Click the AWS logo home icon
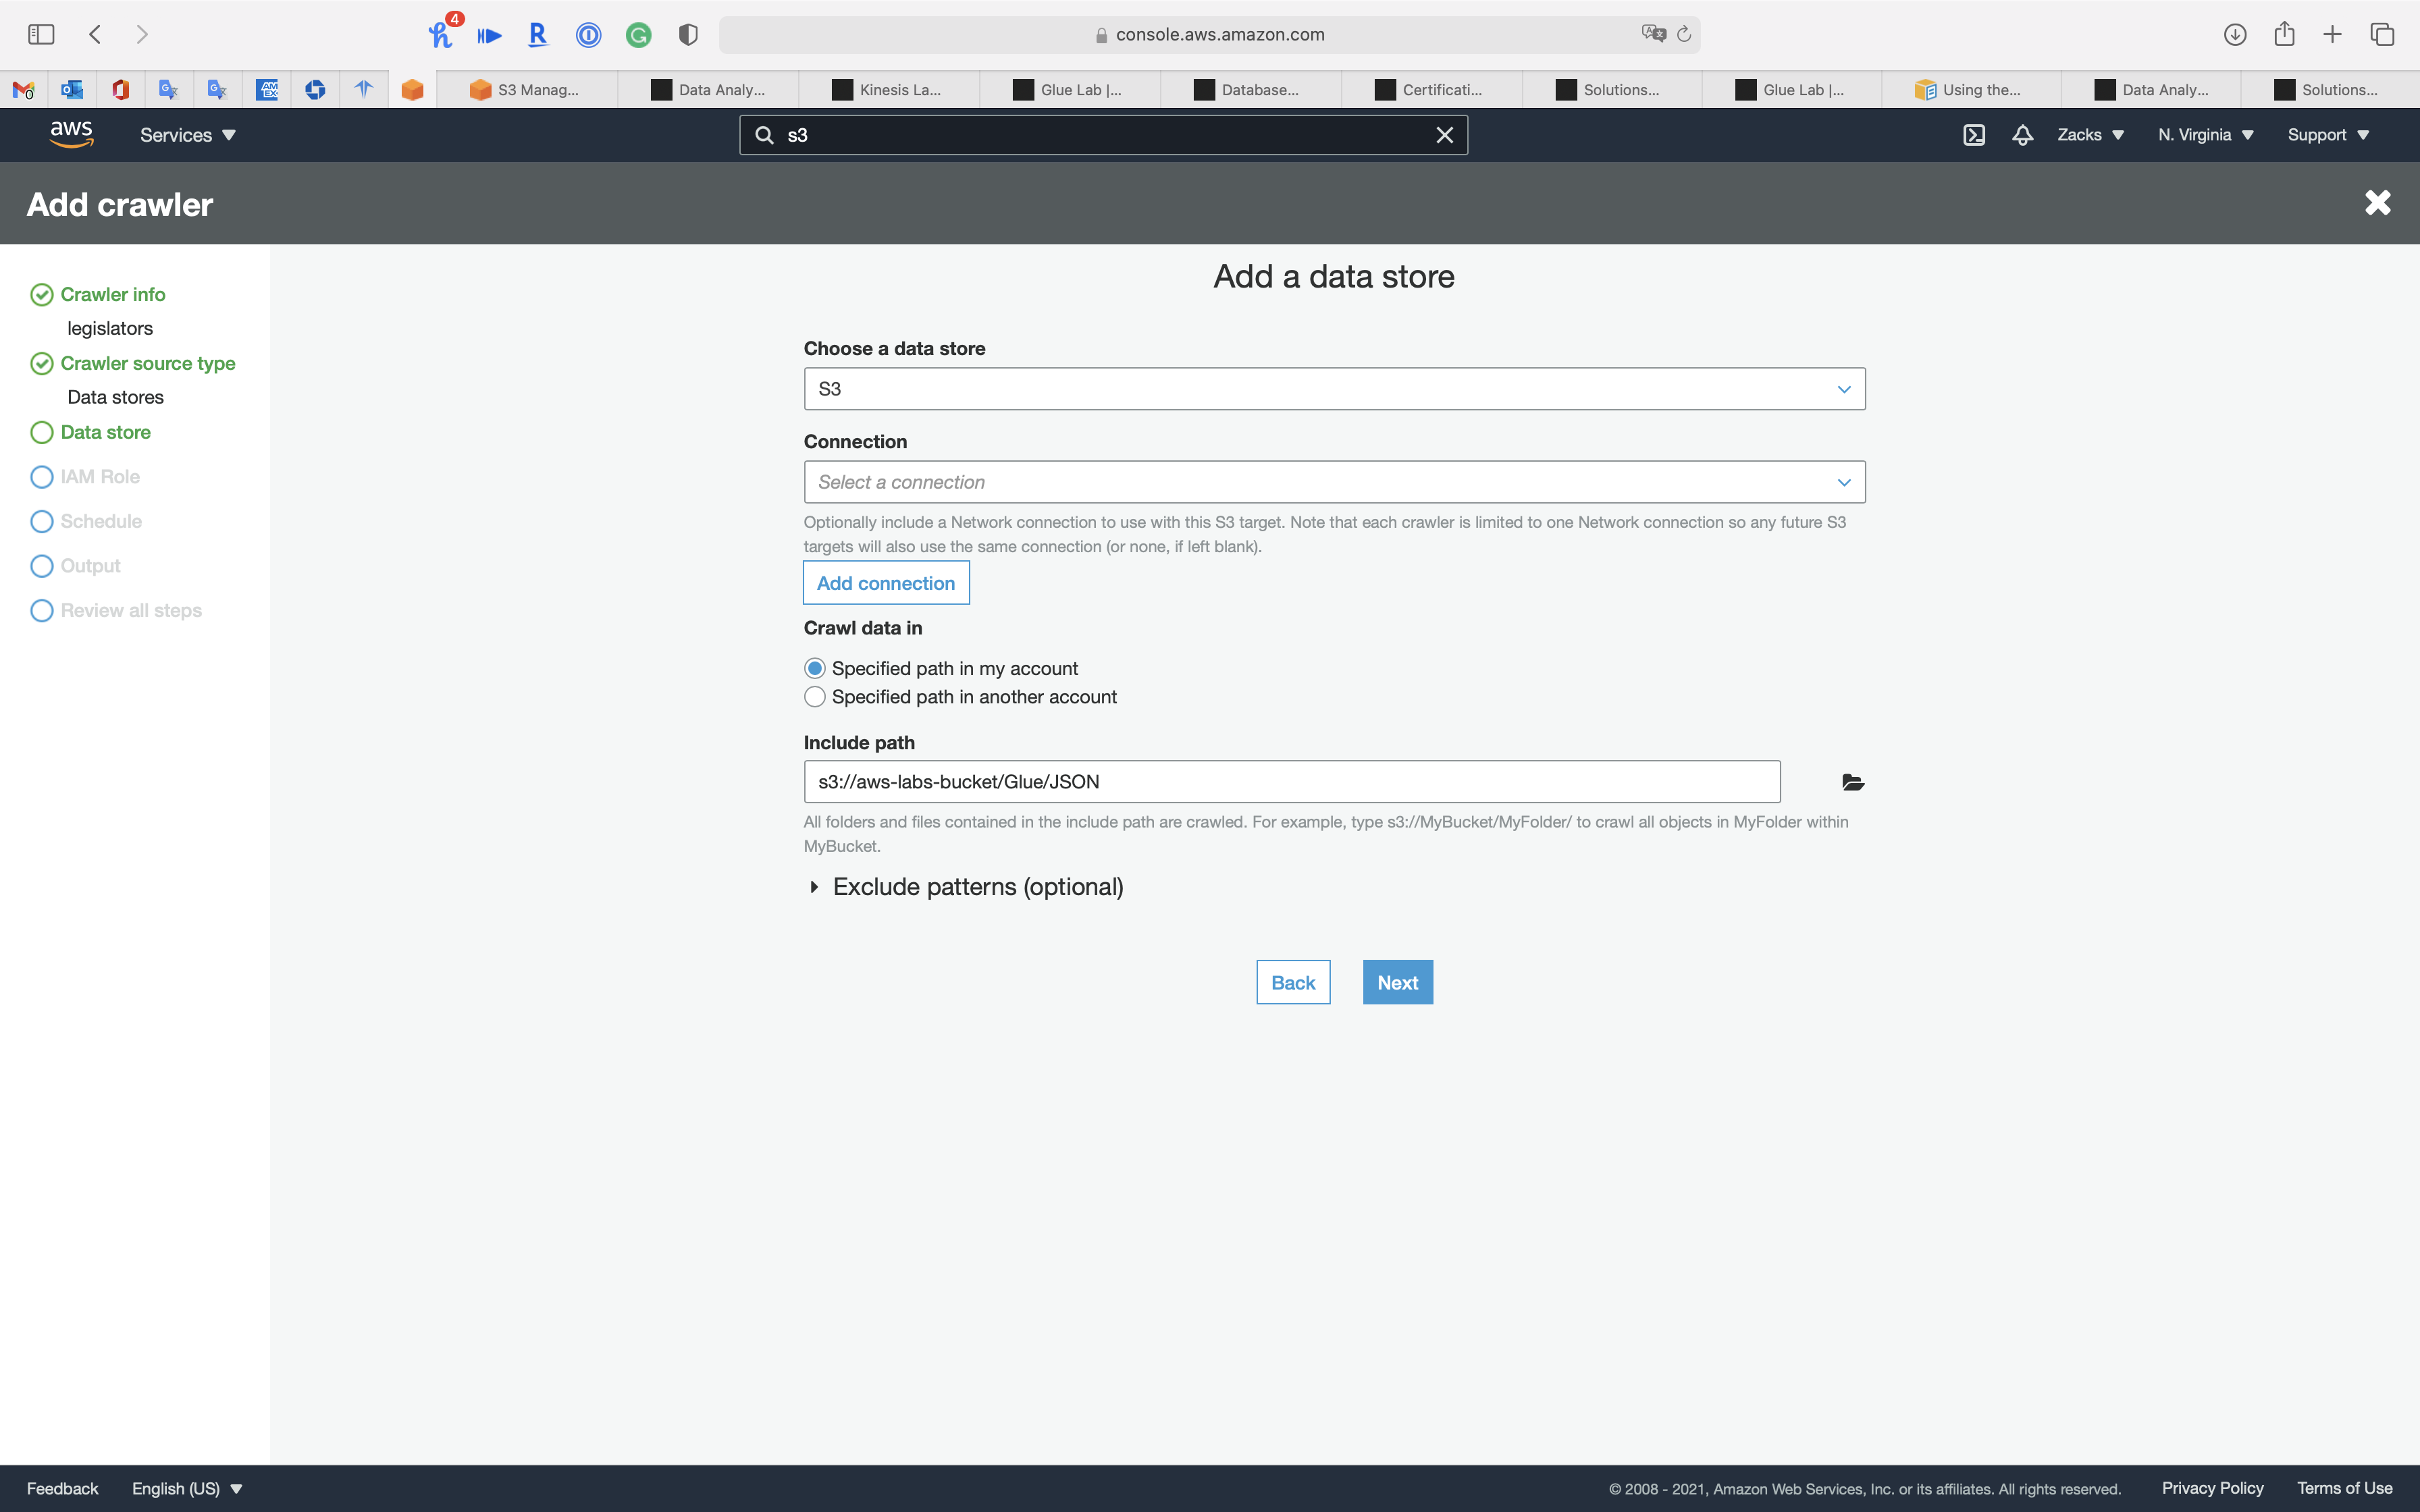This screenshot has height=1512, width=2420. coord(71,134)
